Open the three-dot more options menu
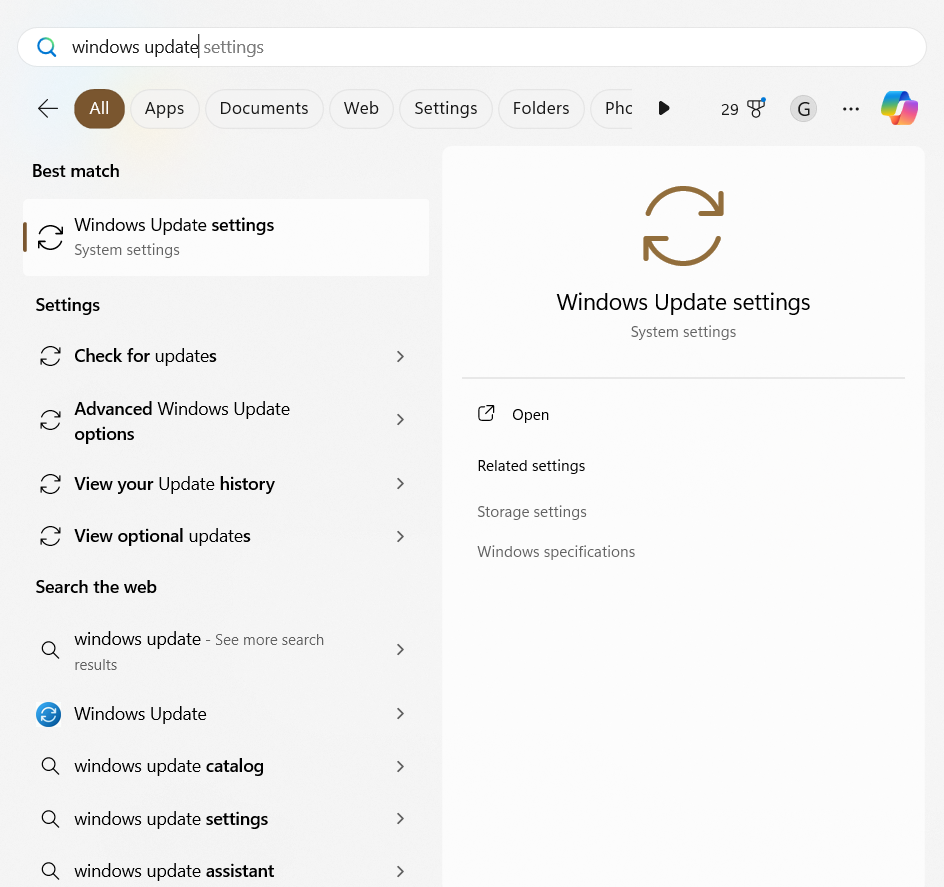This screenshot has height=887, width=944. coord(851,109)
